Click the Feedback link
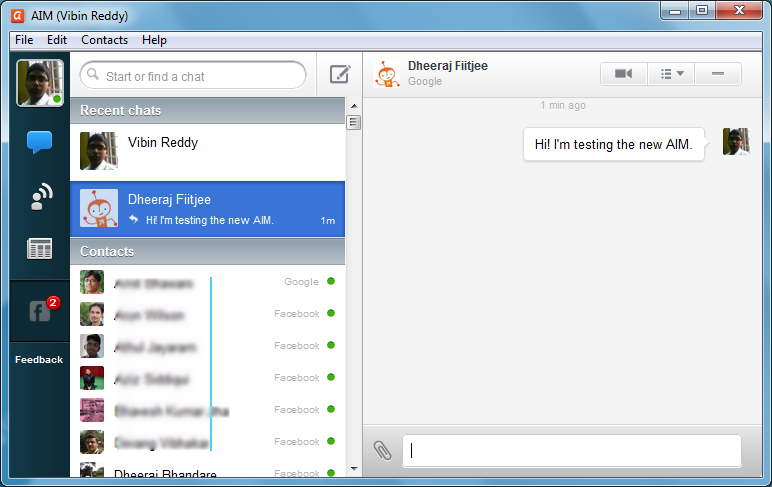The width and height of the screenshot is (772, 487). [x=39, y=360]
